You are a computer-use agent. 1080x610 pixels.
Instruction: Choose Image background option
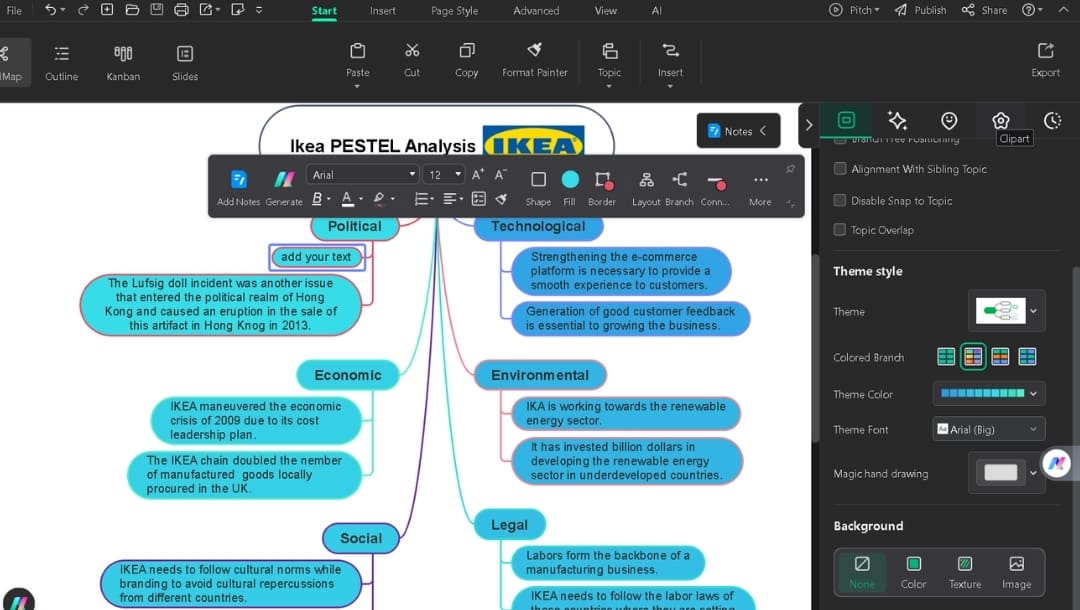point(1017,572)
